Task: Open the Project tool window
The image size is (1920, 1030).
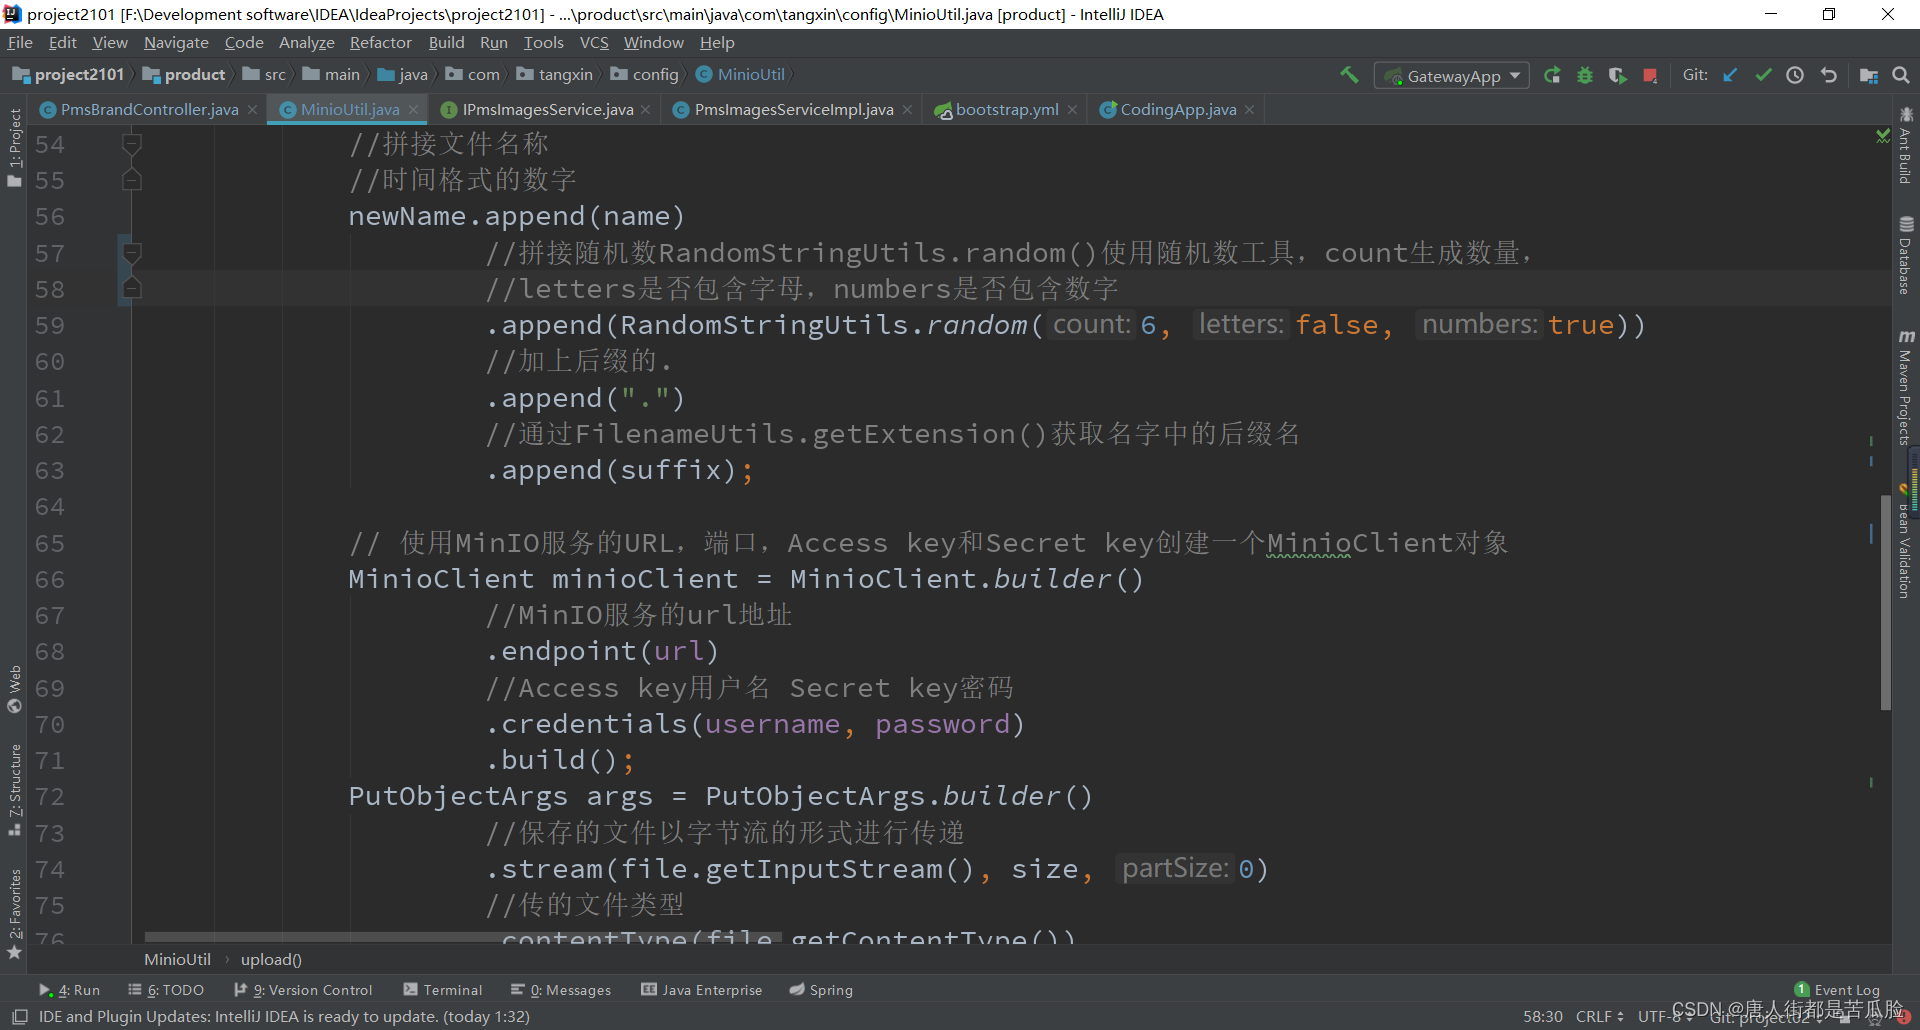Action: coord(14,147)
